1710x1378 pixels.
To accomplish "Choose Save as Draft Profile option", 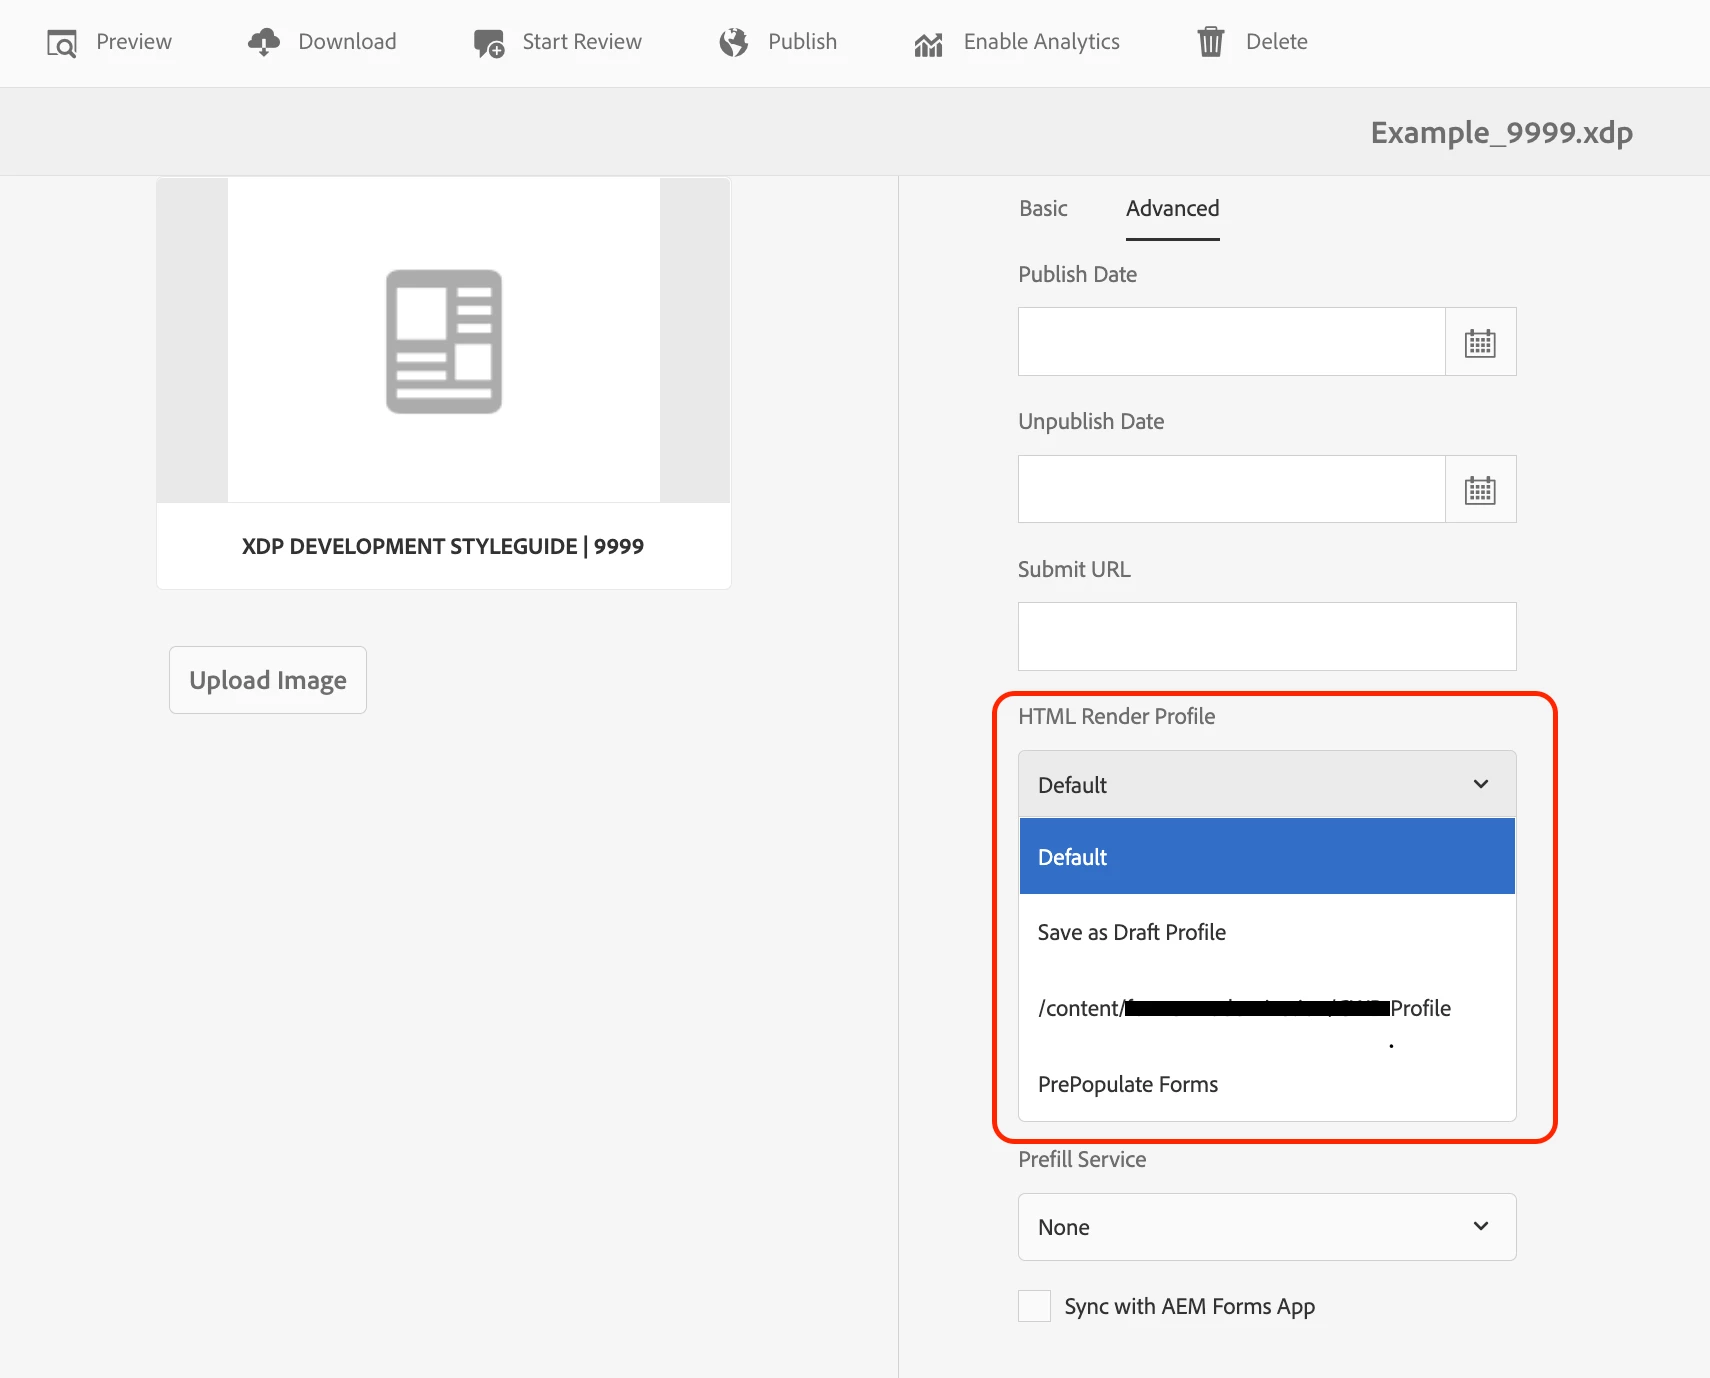I will click(1267, 932).
